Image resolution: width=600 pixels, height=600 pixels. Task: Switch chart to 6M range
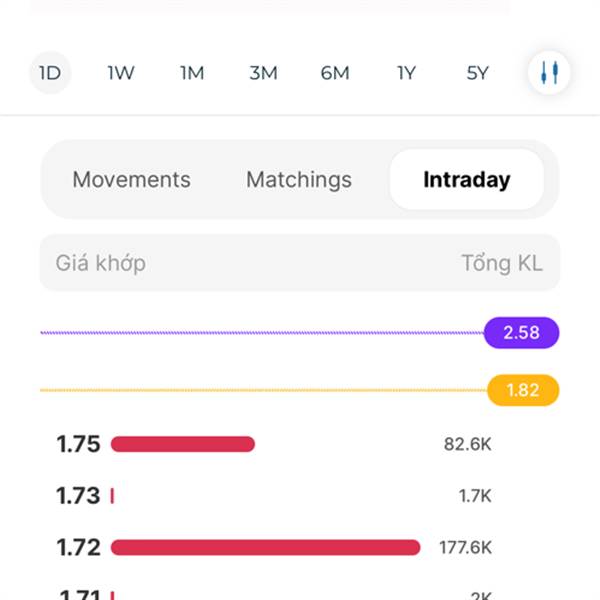point(335,73)
